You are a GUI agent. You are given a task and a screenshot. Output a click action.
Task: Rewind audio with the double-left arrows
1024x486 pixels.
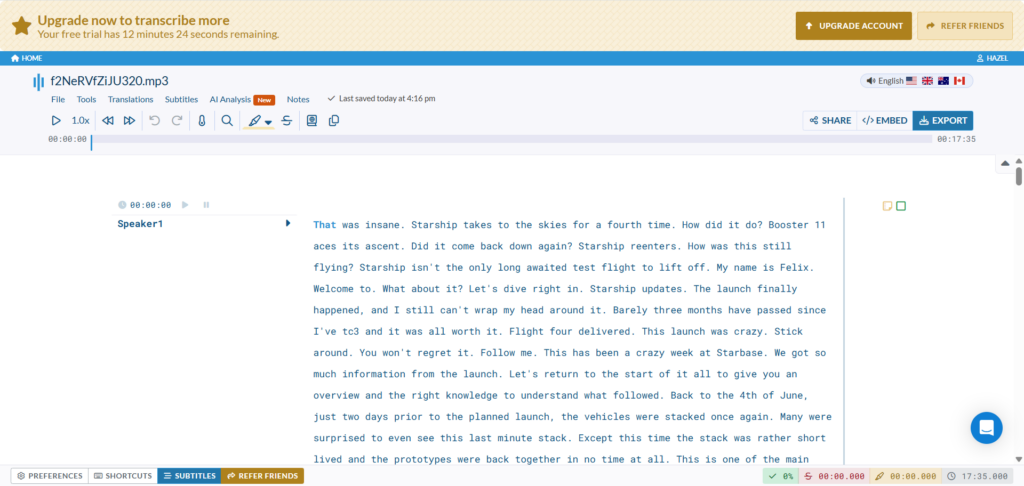108,121
